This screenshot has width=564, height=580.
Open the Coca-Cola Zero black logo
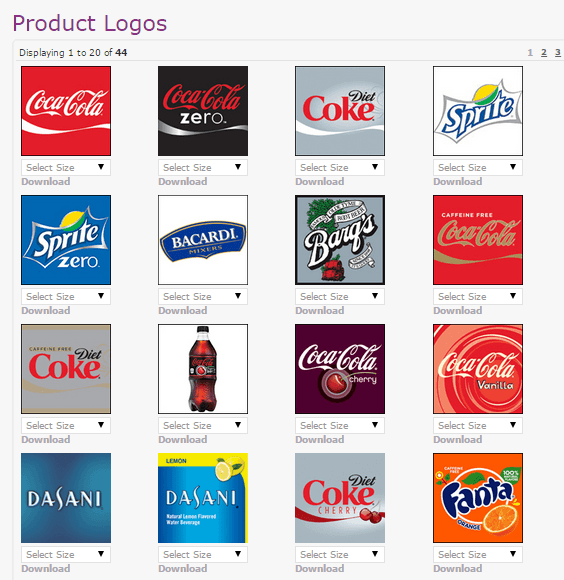coord(203,111)
